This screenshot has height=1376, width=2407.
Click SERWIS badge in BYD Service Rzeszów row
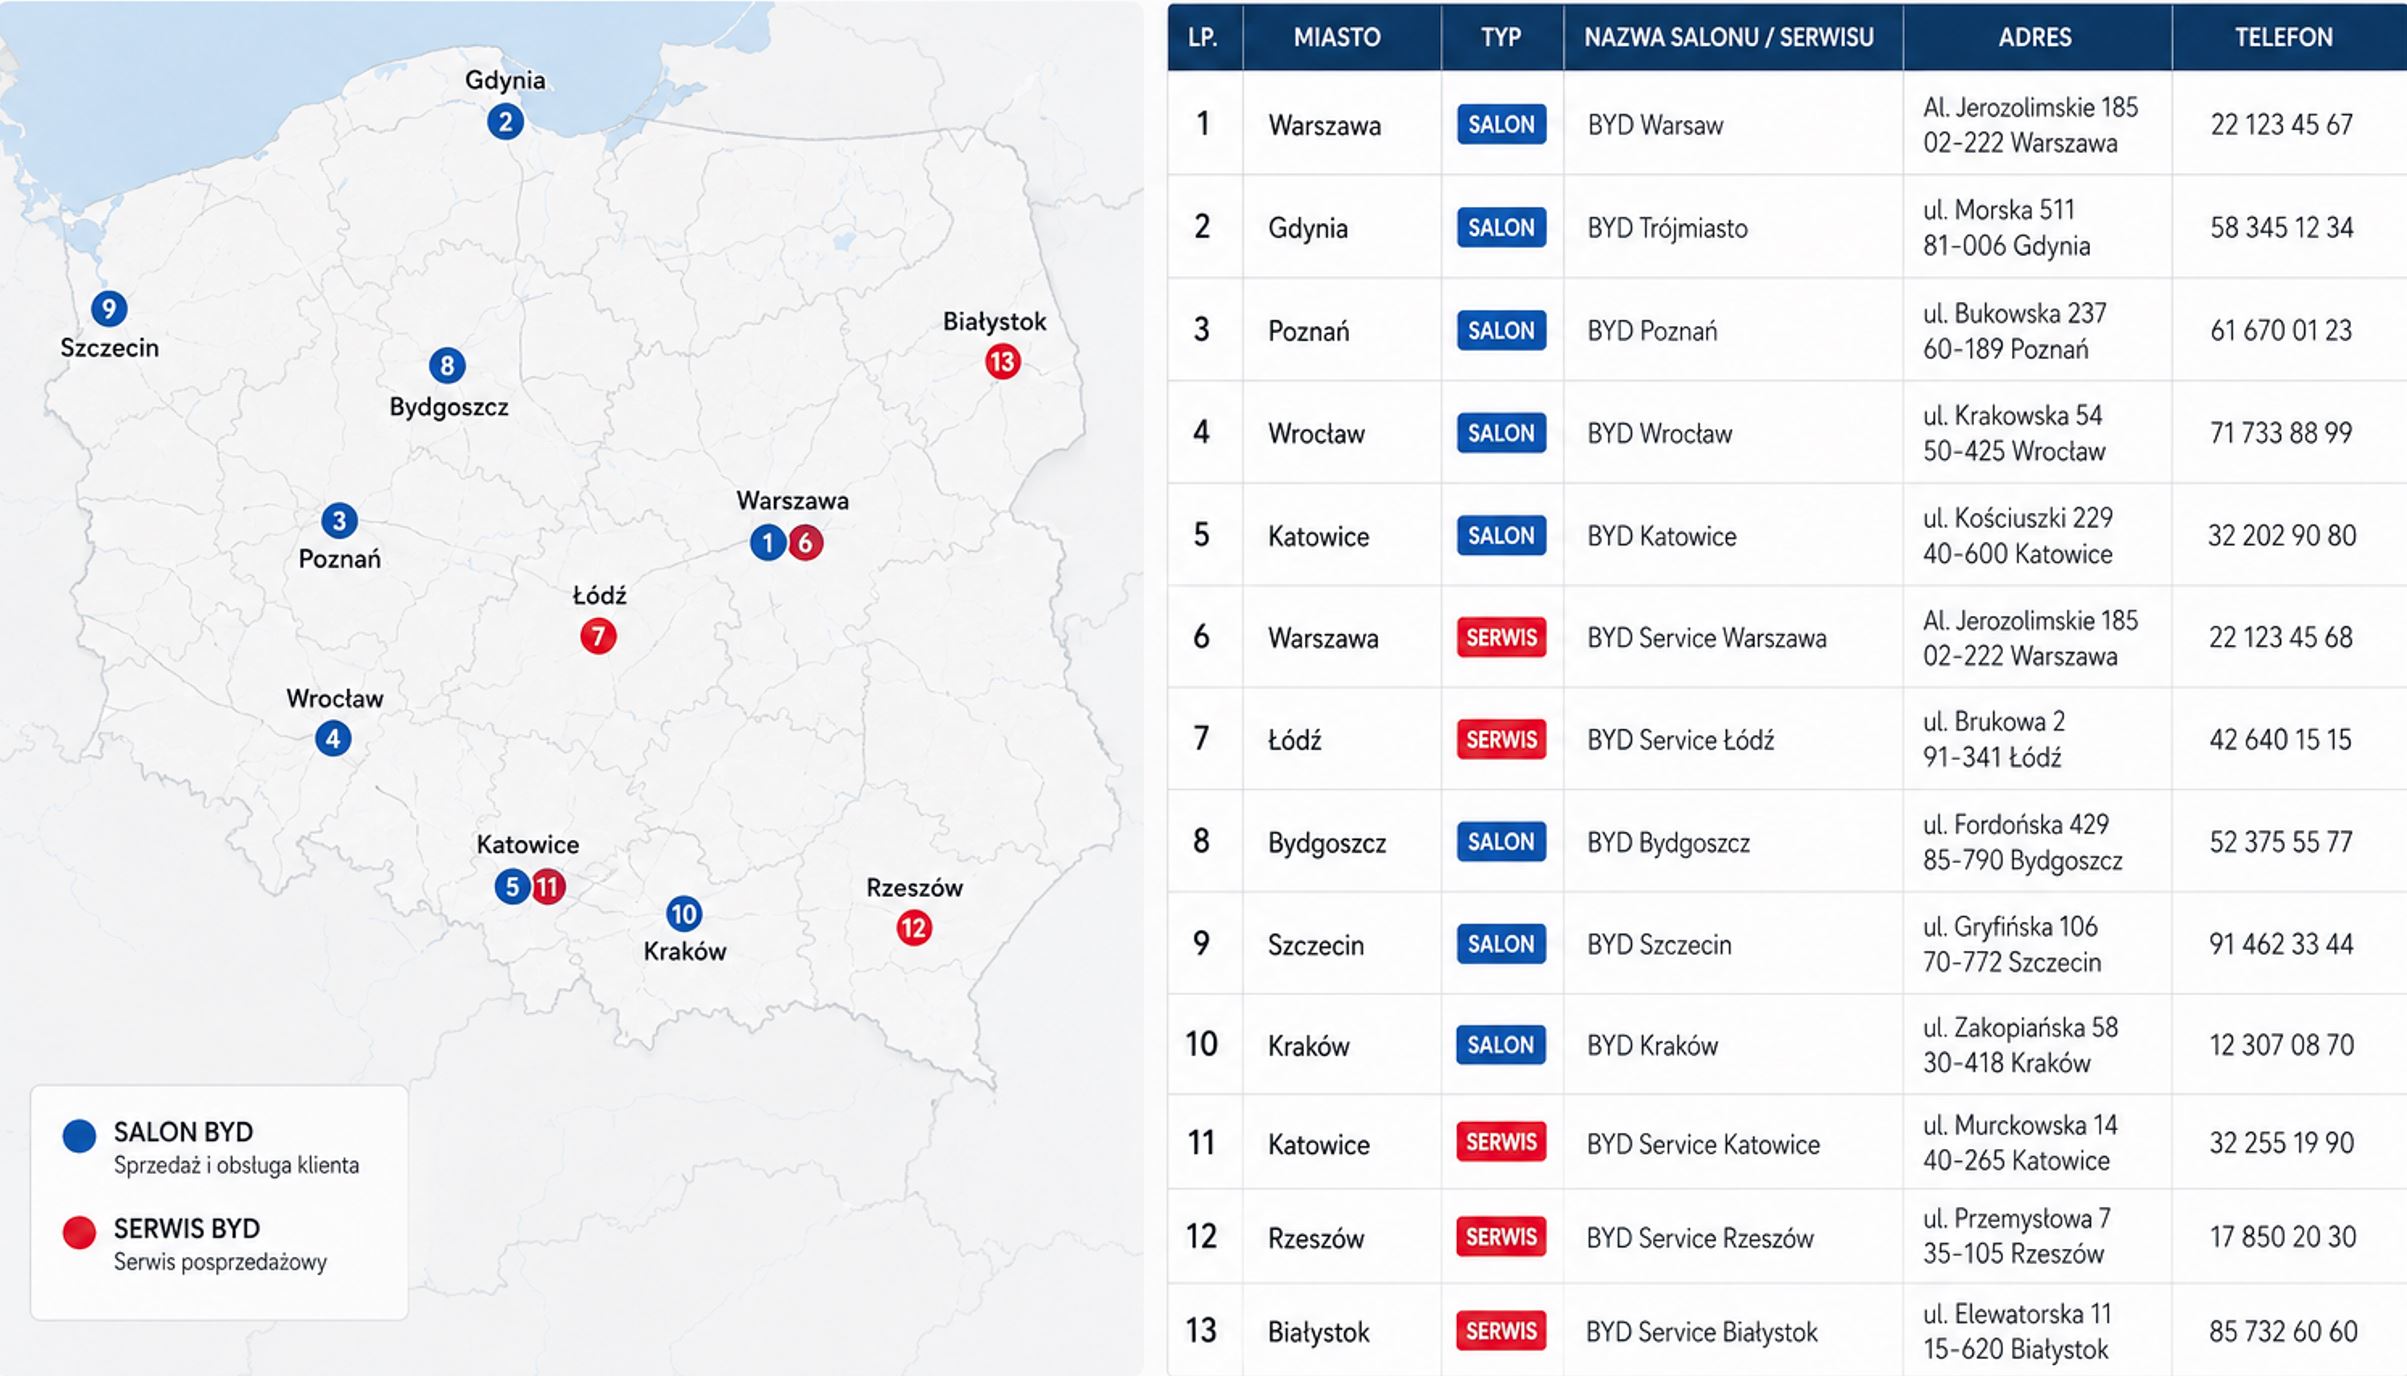click(x=1501, y=1237)
